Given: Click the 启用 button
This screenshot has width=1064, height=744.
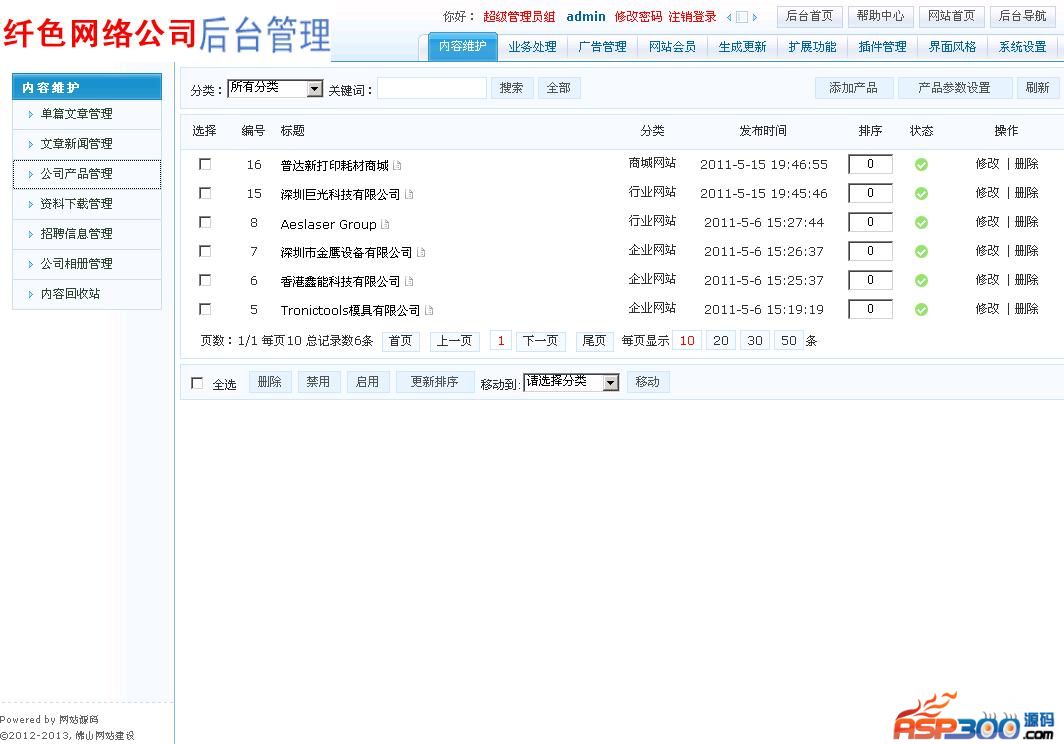Looking at the screenshot, I should [368, 382].
